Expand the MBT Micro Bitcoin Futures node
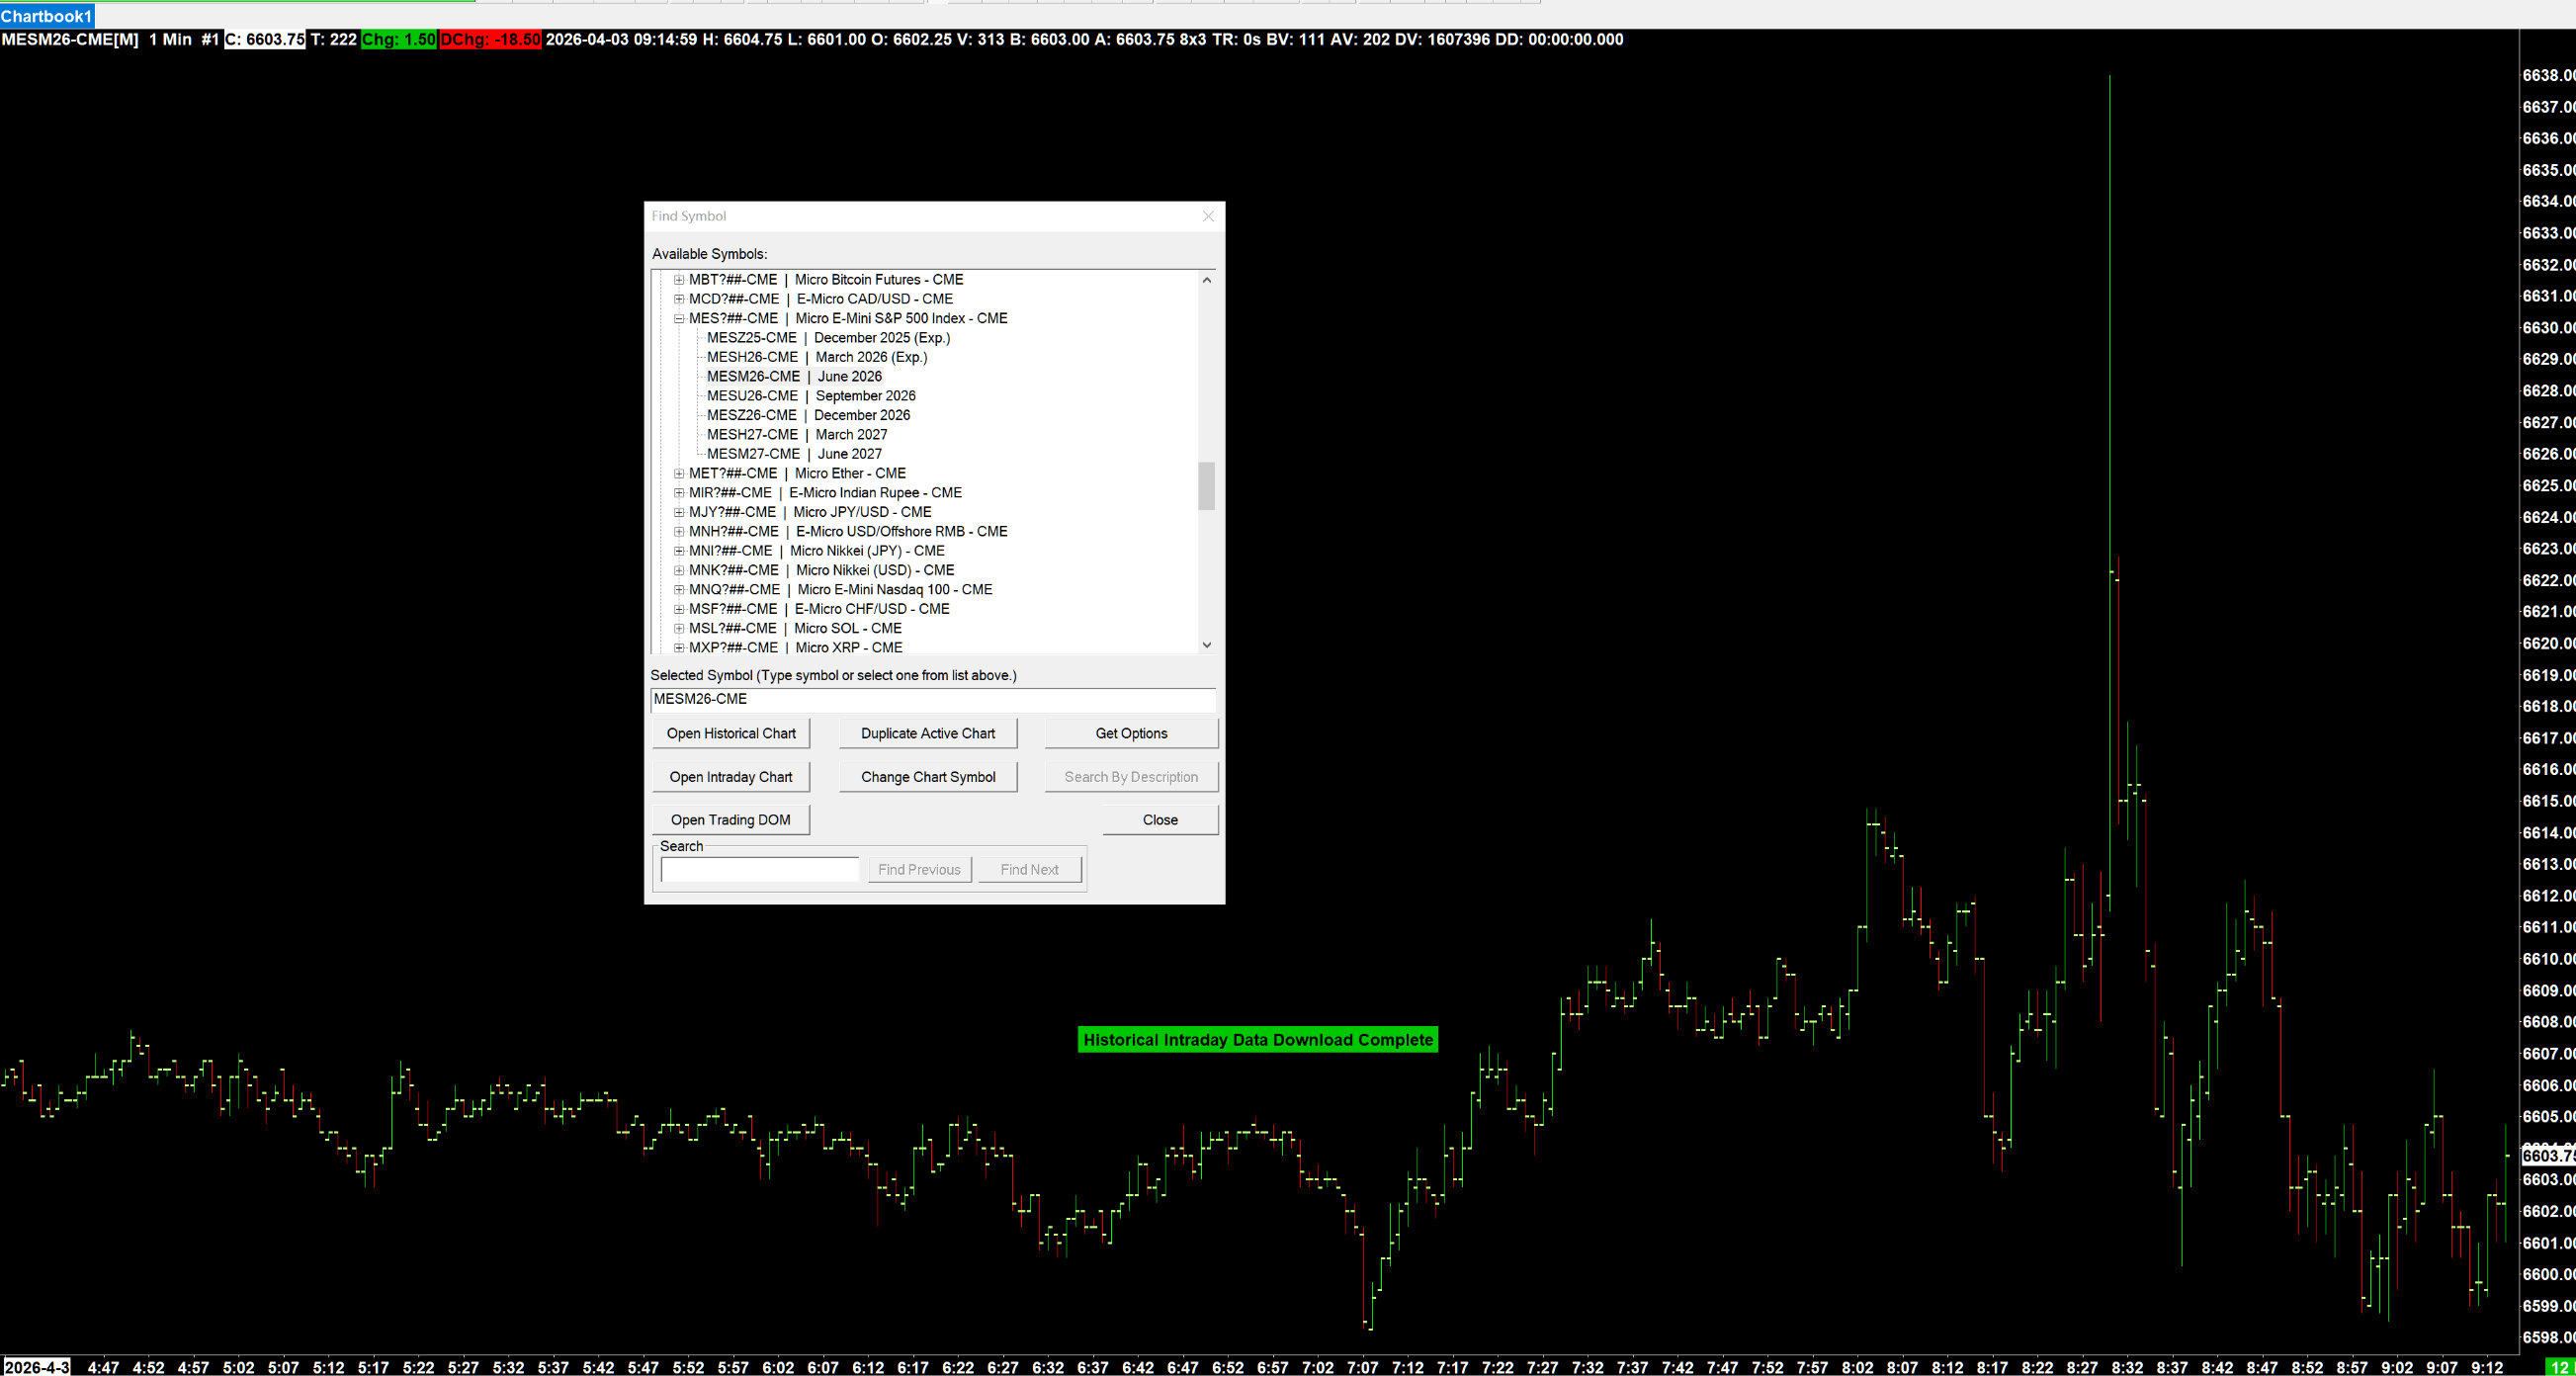The image size is (2576, 1376). [679, 280]
